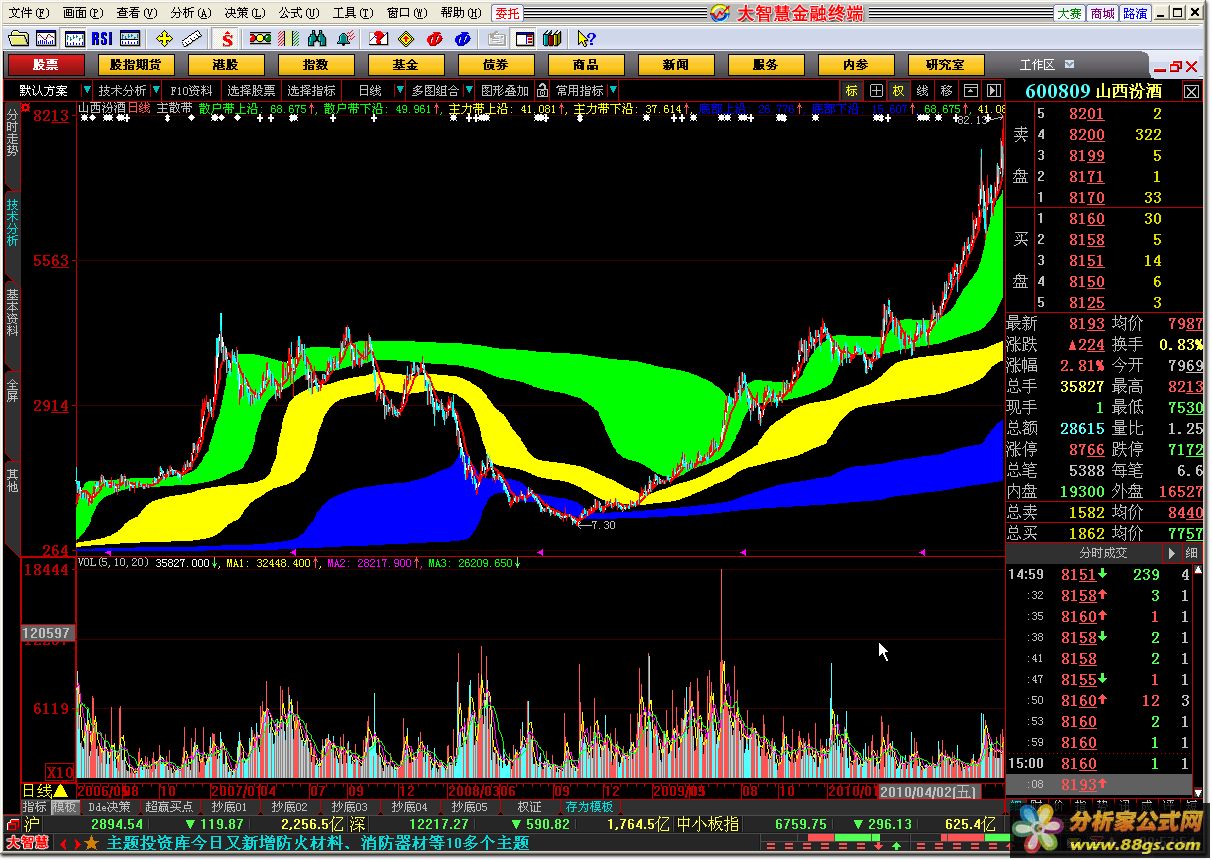The image size is (1212, 860).
Task: Switch to the 股票 tab
Action: 45,64
